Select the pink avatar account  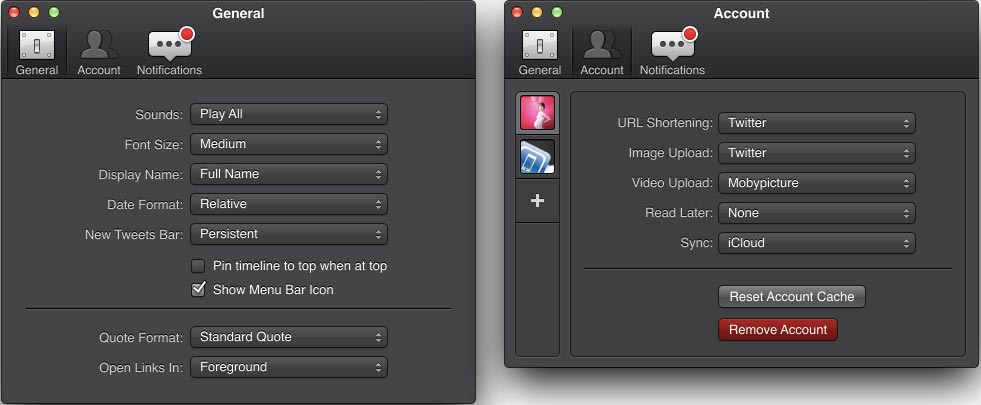[x=537, y=113]
